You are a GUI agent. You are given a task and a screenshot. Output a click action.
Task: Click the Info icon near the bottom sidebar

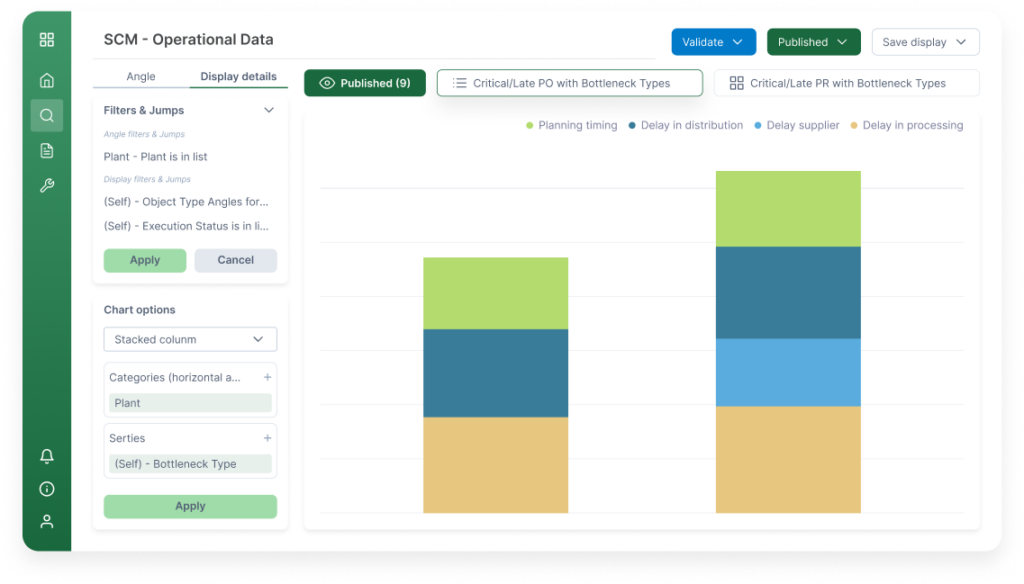pos(46,489)
